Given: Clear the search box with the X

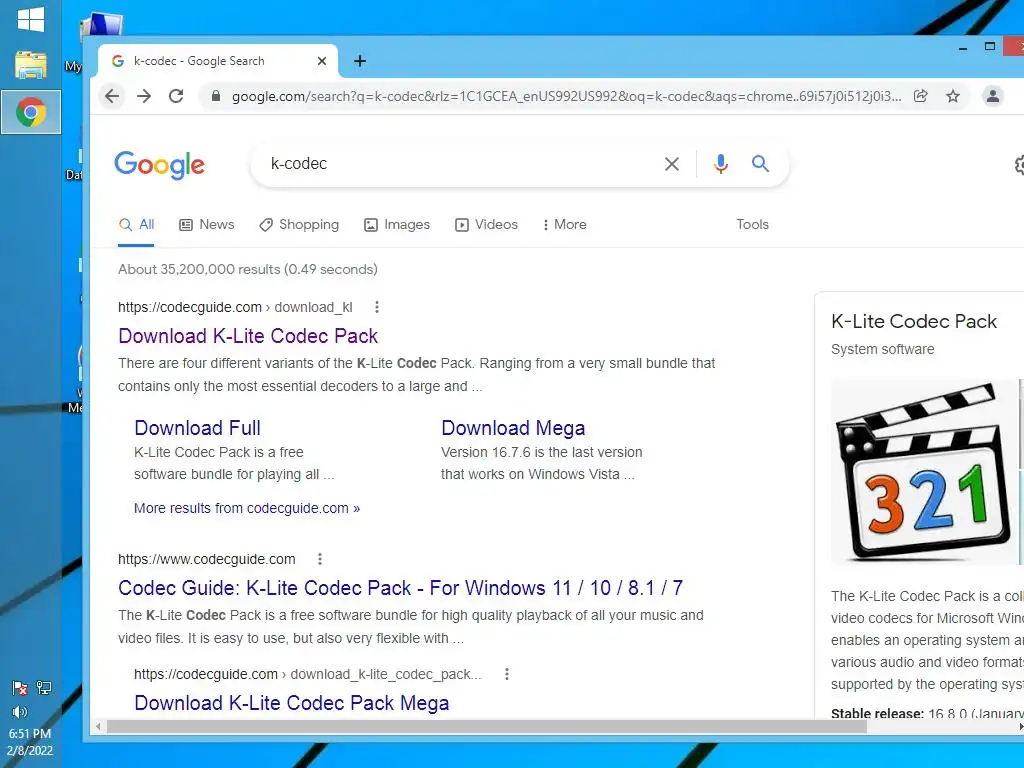Looking at the screenshot, I should click(x=671, y=164).
